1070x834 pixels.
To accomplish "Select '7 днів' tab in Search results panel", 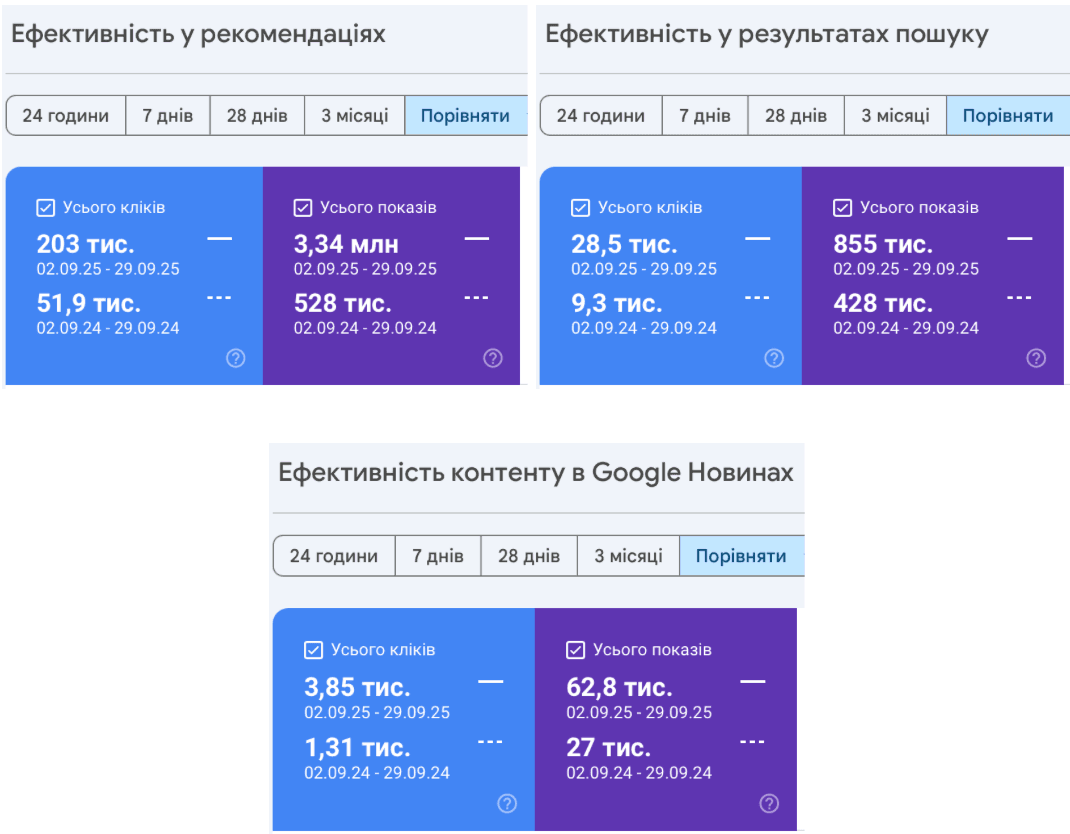I will pyautogui.click(x=705, y=116).
